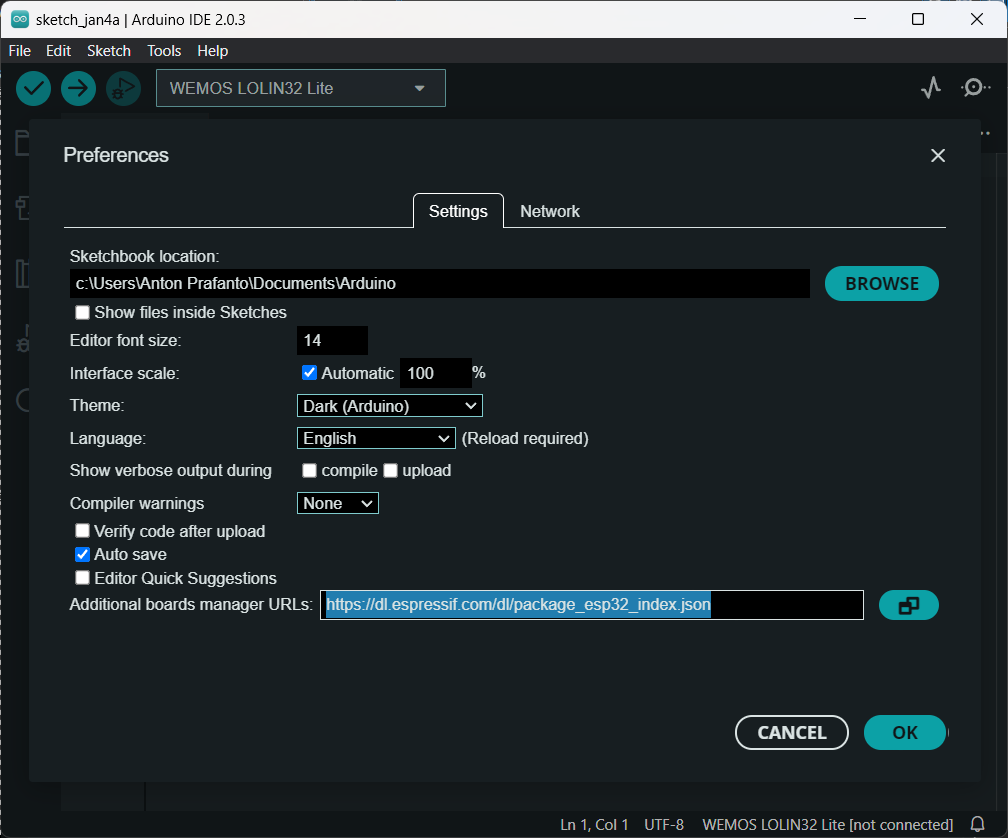Screen dimensions: 1008x838
Task: Open the Serial Monitor icon
Action: (x=975, y=87)
